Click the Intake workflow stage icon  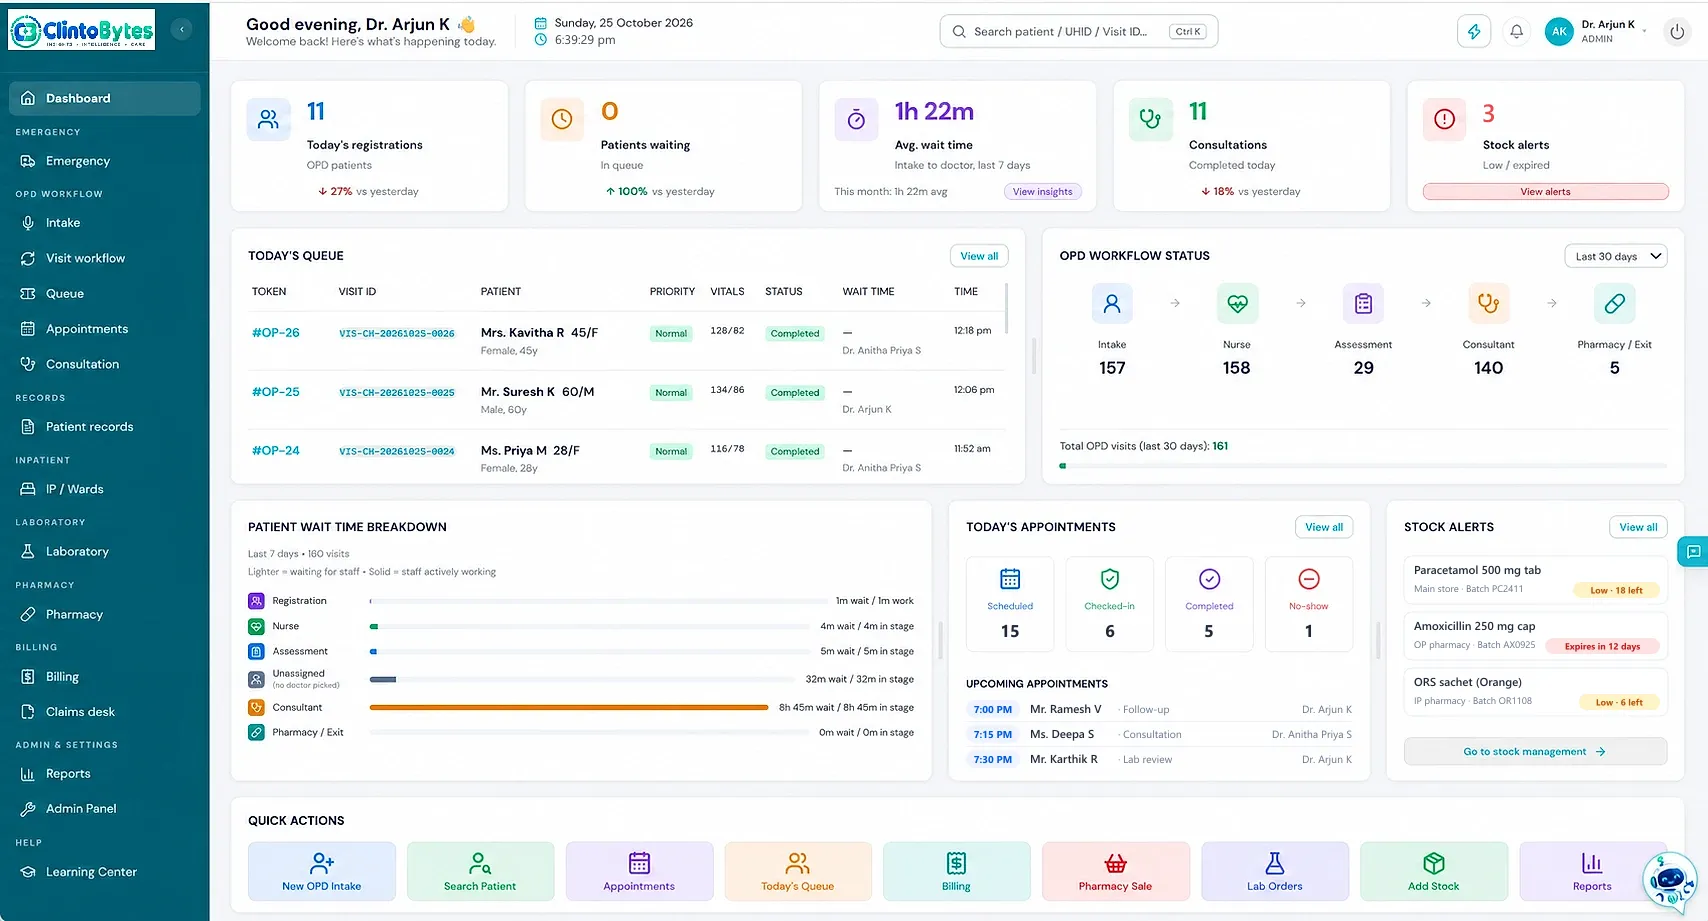click(x=1112, y=303)
